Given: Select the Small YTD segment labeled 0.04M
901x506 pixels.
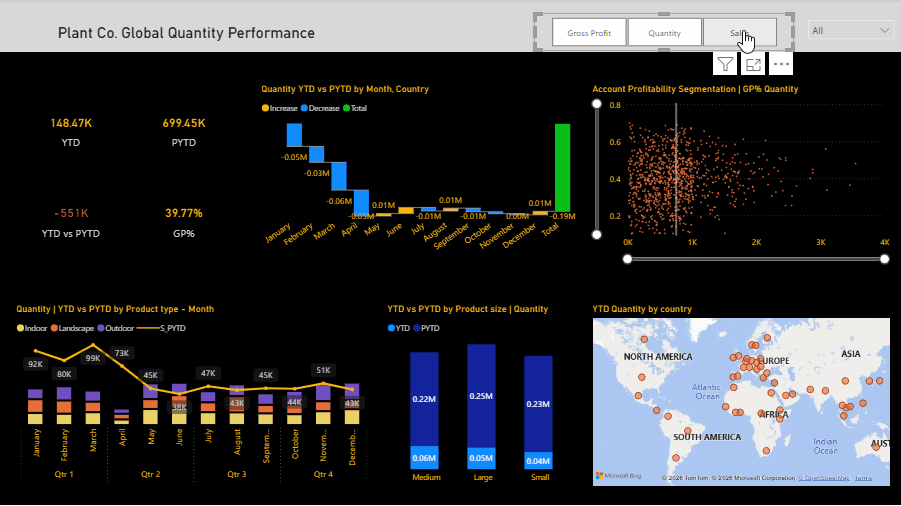Looking at the screenshot, I should click(x=538, y=461).
